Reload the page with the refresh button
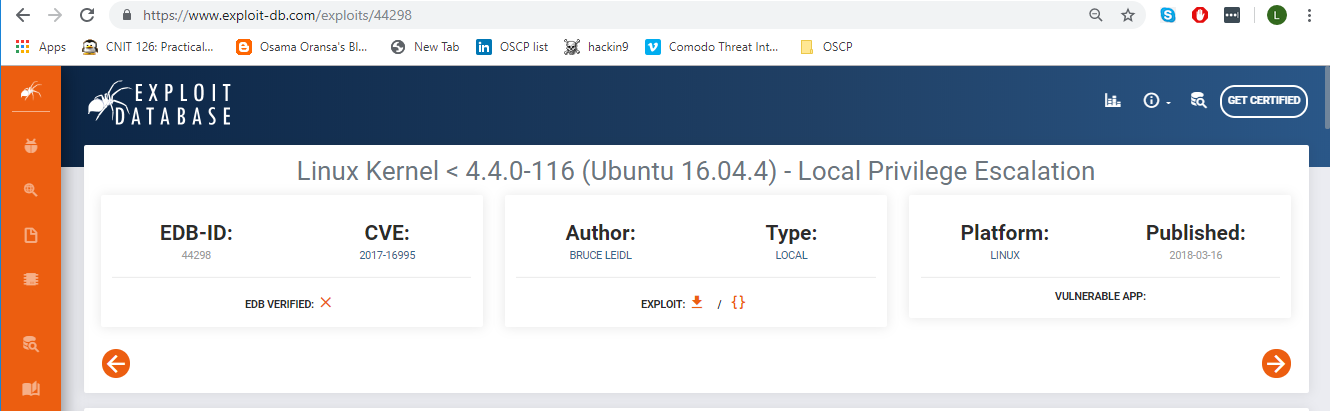This screenshot has height=411, width=1330. tap(87, 15)
